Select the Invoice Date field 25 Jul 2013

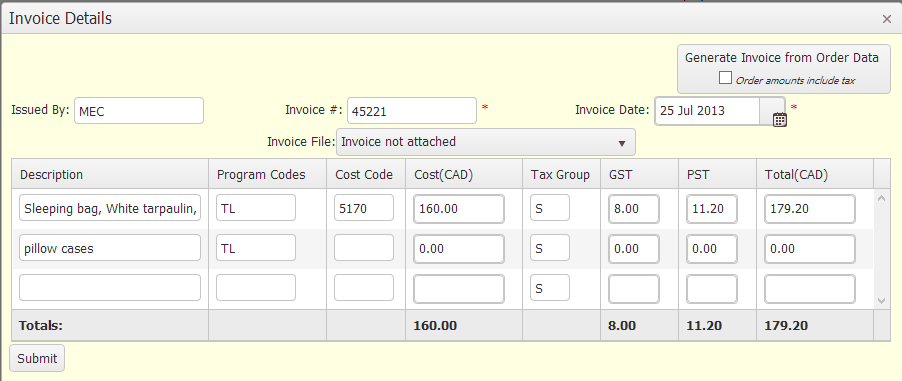tap(708, 111)
